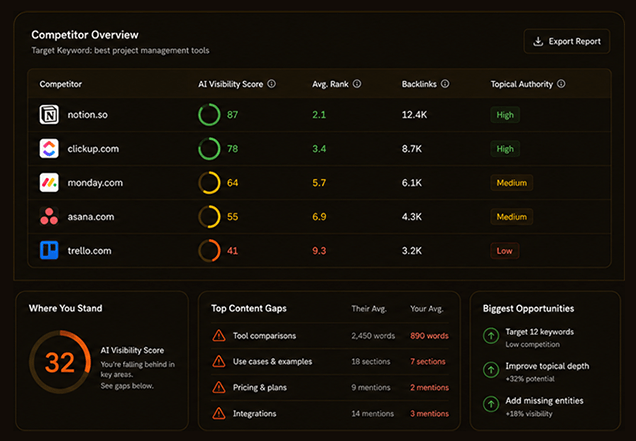Image resolution: width=636 pixels, height=441 pixels.
Task: Click the Use cases & examples row label
Action: pyautogui.click(x=273, y=361)
